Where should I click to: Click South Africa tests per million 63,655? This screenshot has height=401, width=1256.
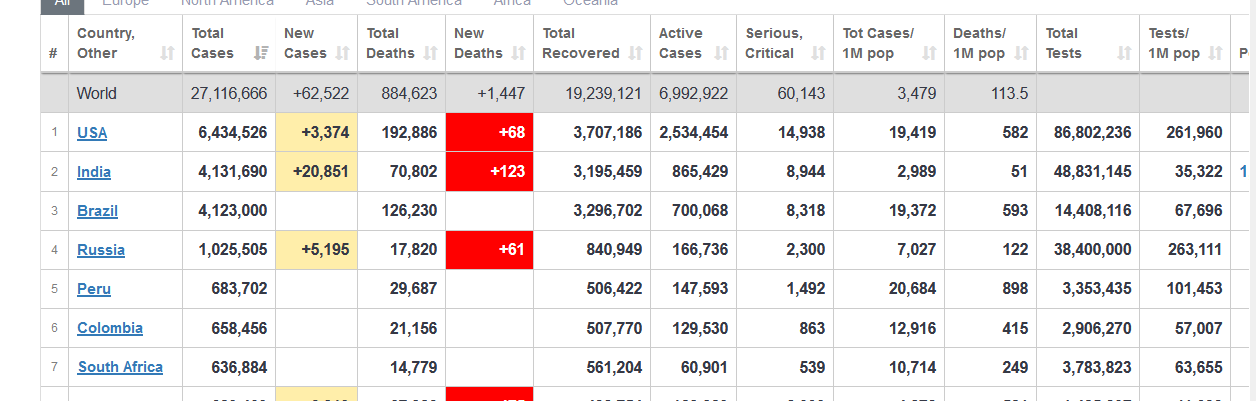(1198, 367)
